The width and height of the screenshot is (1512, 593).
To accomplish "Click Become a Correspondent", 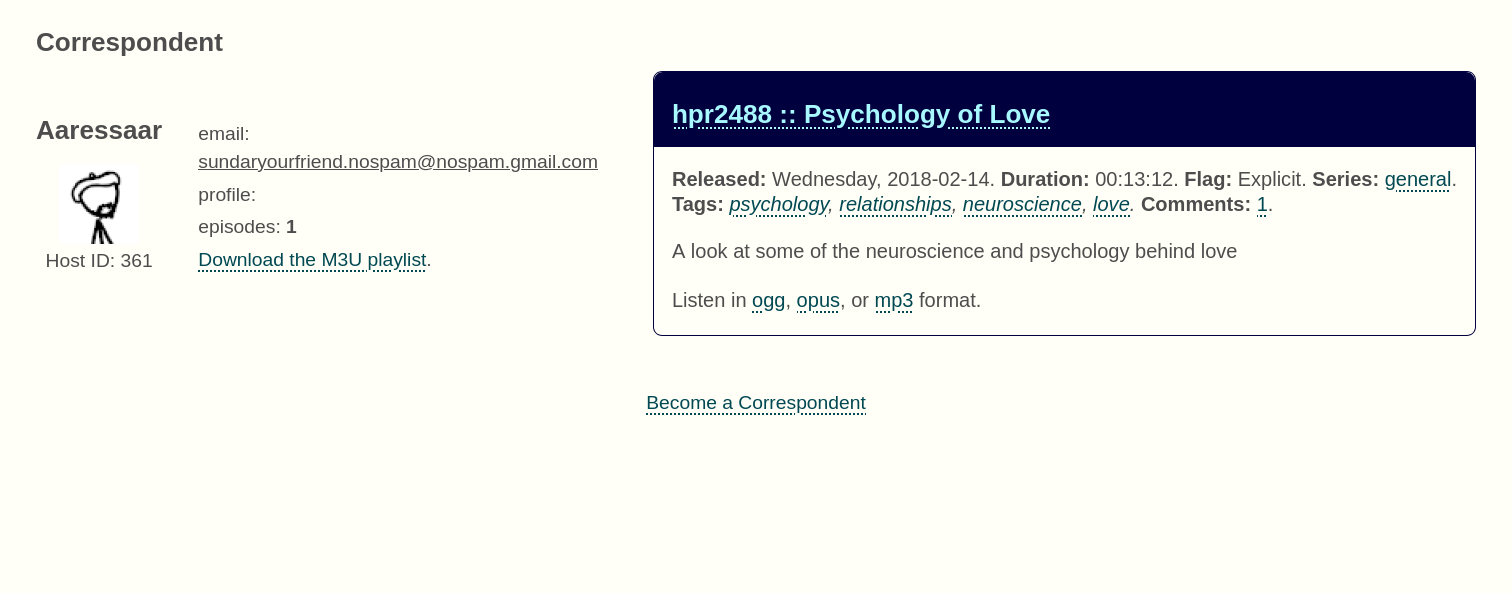I will (x=755, y=403).
